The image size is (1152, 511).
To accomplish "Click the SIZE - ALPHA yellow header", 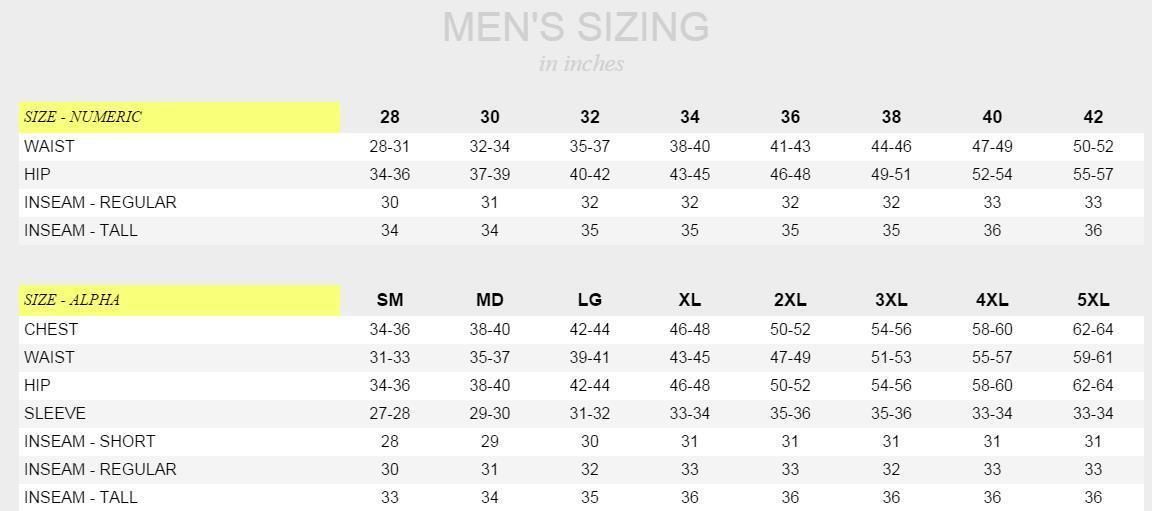I will [x=179, y=300].
